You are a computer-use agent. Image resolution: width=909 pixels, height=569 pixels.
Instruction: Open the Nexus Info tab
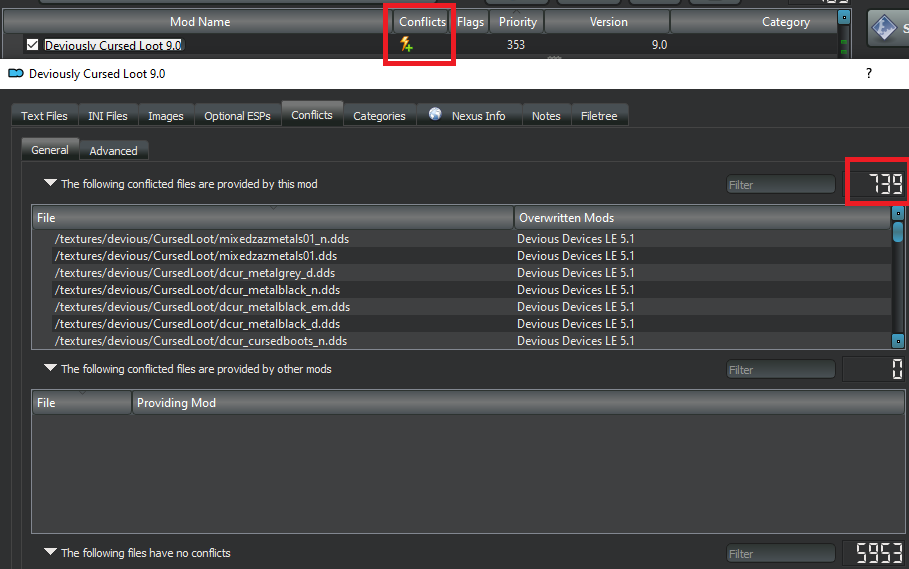[469, 116]
